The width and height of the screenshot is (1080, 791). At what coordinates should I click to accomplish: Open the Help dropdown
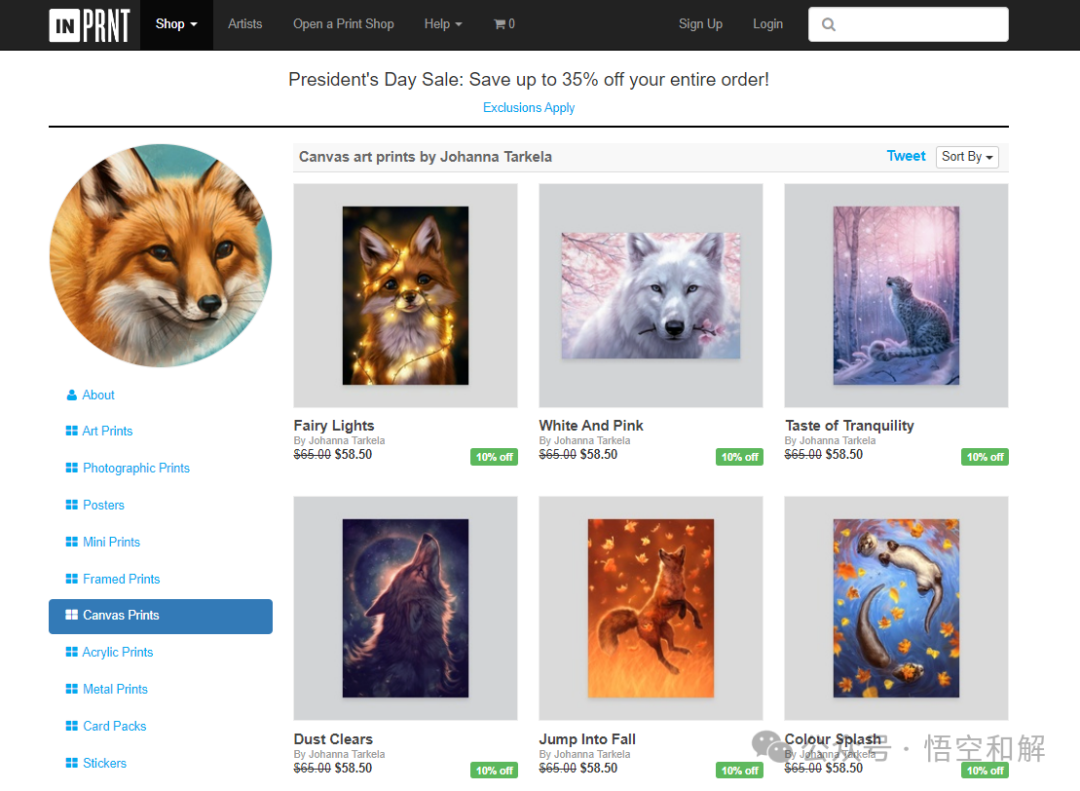pyautogui.click(x=443, y=24)
